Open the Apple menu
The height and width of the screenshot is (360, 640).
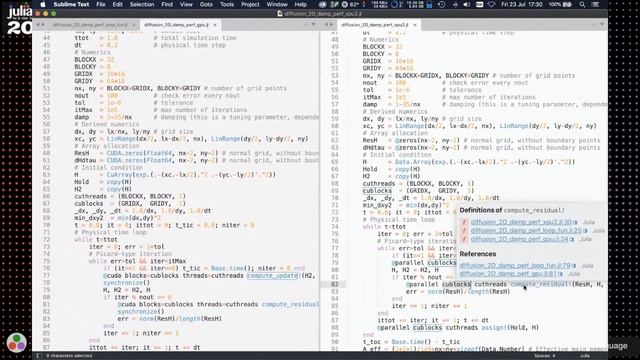coord(43,4)
